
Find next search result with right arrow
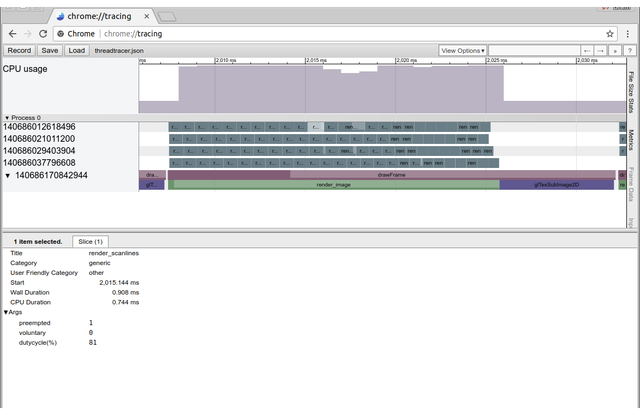click(x=600, y=51)
